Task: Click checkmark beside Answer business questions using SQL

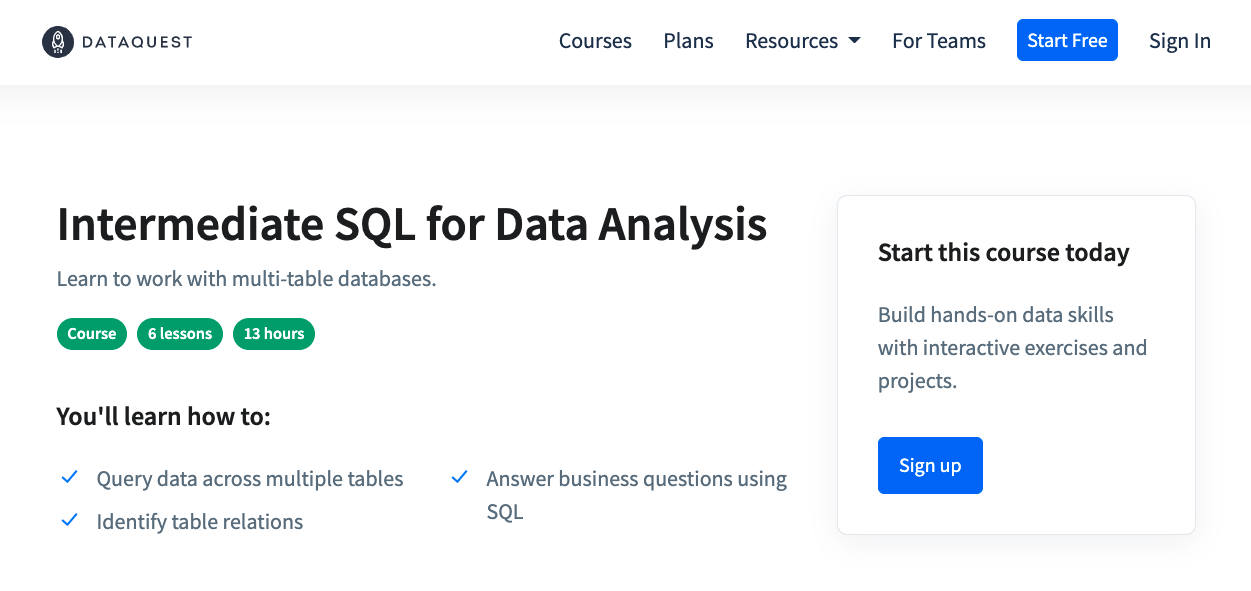Action: pos(459,478)
